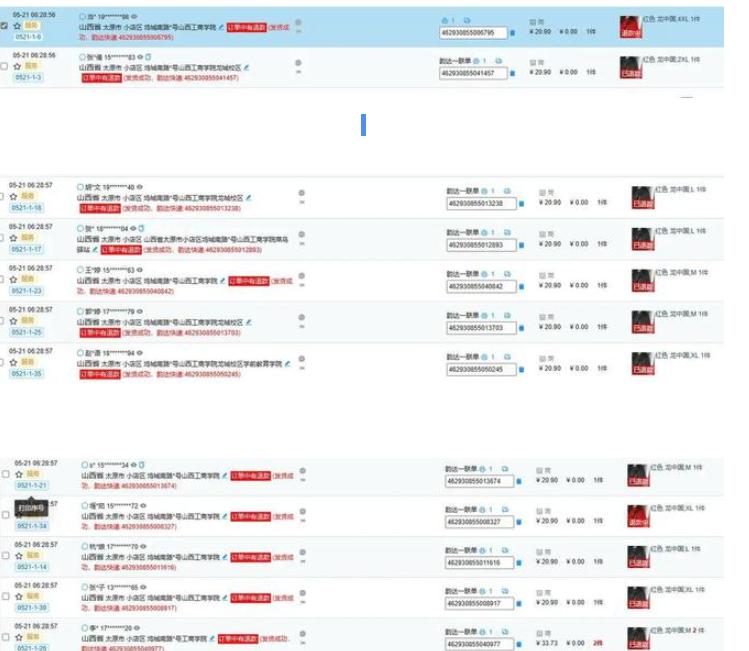Open the blue tag labeled 0521-1-35
The width and height of the screenshot is (749, 651).
(27, 374)
